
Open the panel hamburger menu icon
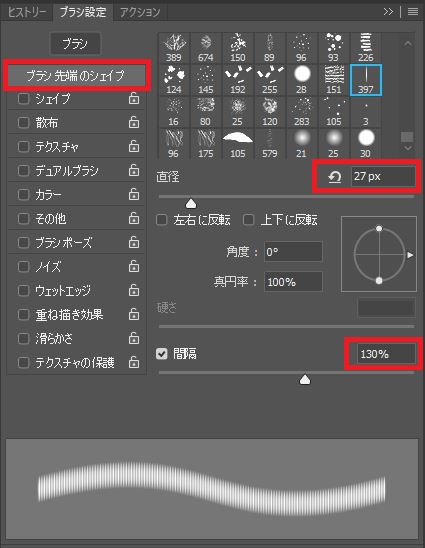pos(413,12)
